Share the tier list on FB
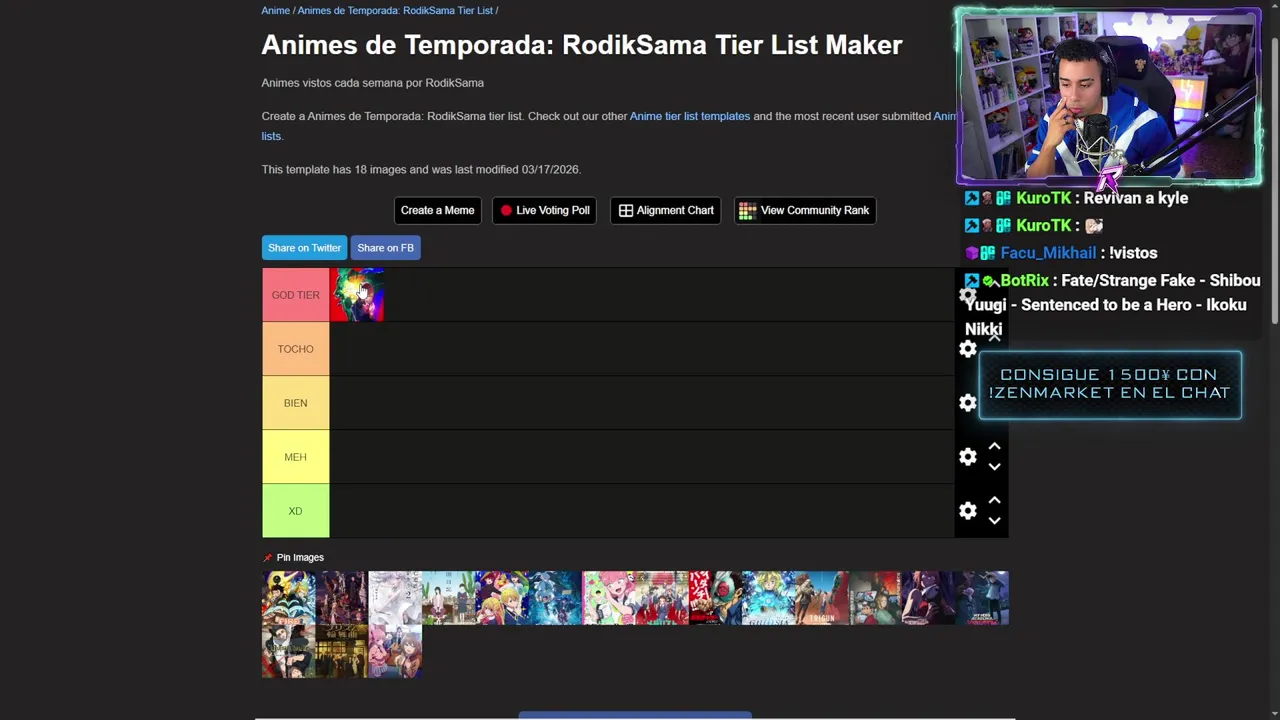The height and width of the screenshot is (720, 1280). (x=385, y=248)
